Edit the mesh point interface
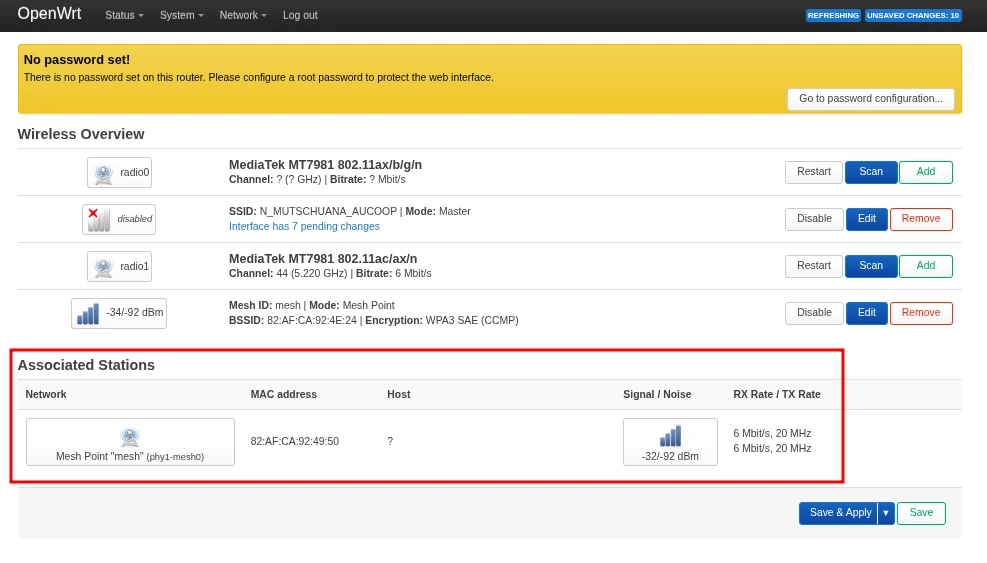Image resolution: width=987 pixels, height=563 pixels. pyautogui.click(x=866, y=313)
